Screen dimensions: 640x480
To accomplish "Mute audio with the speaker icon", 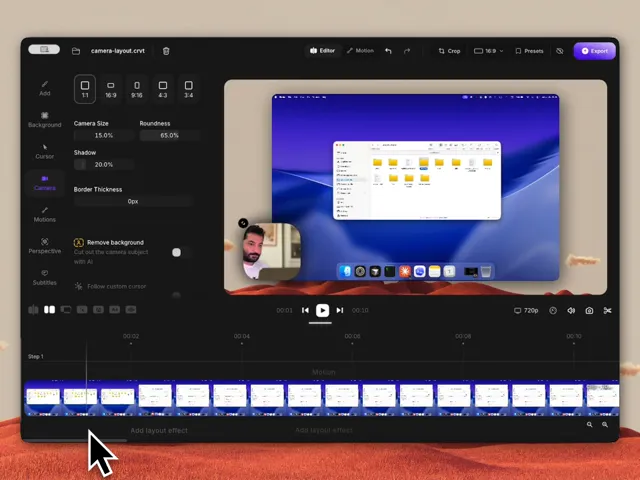I will [571, 311].
